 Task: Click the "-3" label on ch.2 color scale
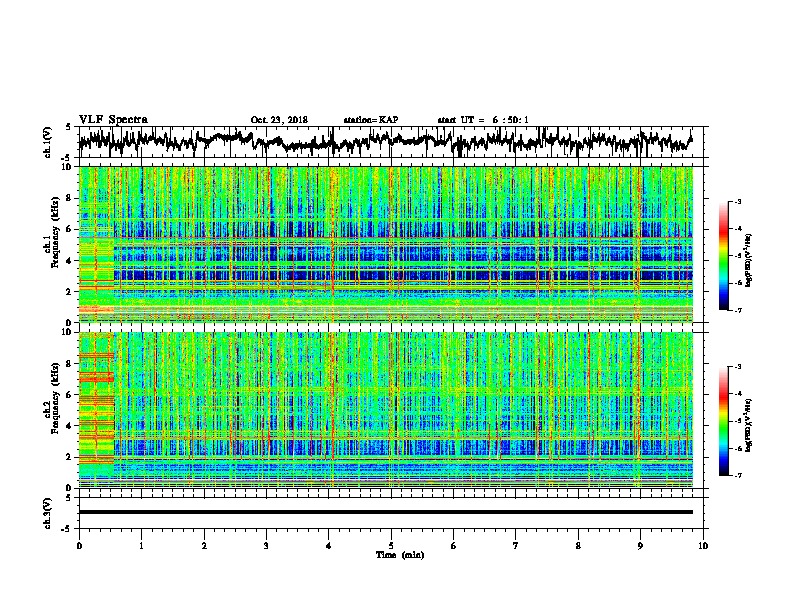[x=737, y=367]
